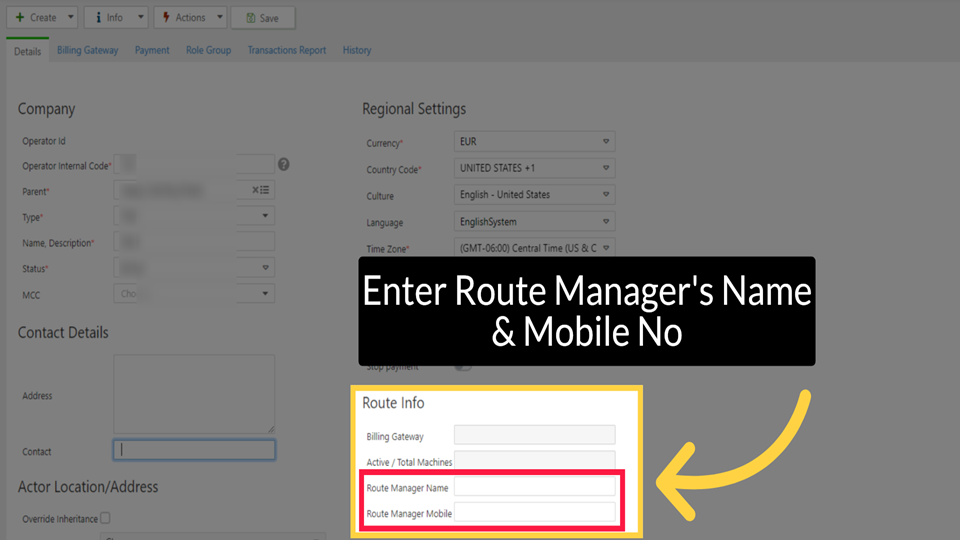
Task: Check the Override Inheritance checkbox
Action: click(106, 518)
